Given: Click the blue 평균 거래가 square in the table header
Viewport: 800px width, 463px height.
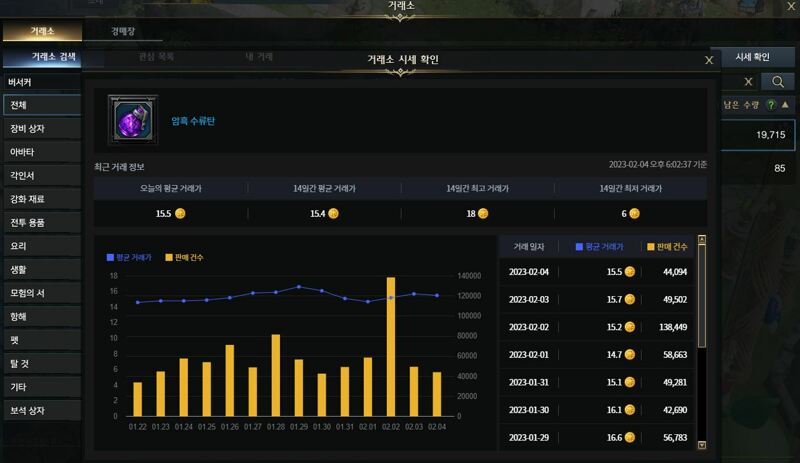Looking at the screenshot, I should pyautogui.click(x=579, y=247).
